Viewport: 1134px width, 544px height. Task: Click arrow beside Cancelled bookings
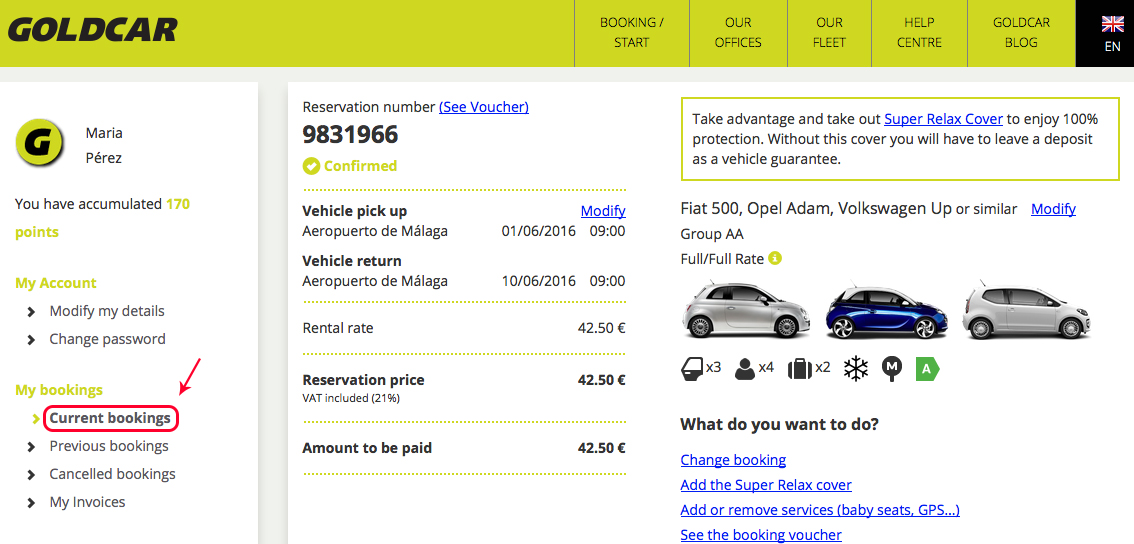click(31, 475)
